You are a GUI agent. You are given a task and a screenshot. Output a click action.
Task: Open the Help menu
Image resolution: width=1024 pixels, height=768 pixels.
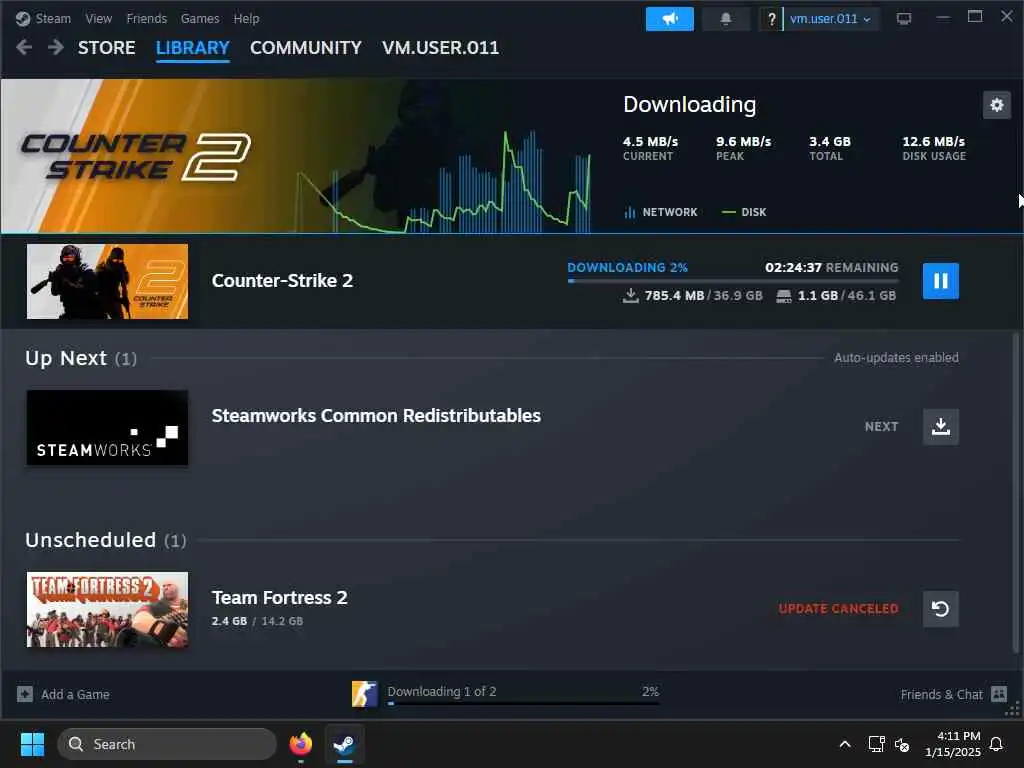point(246,18)
